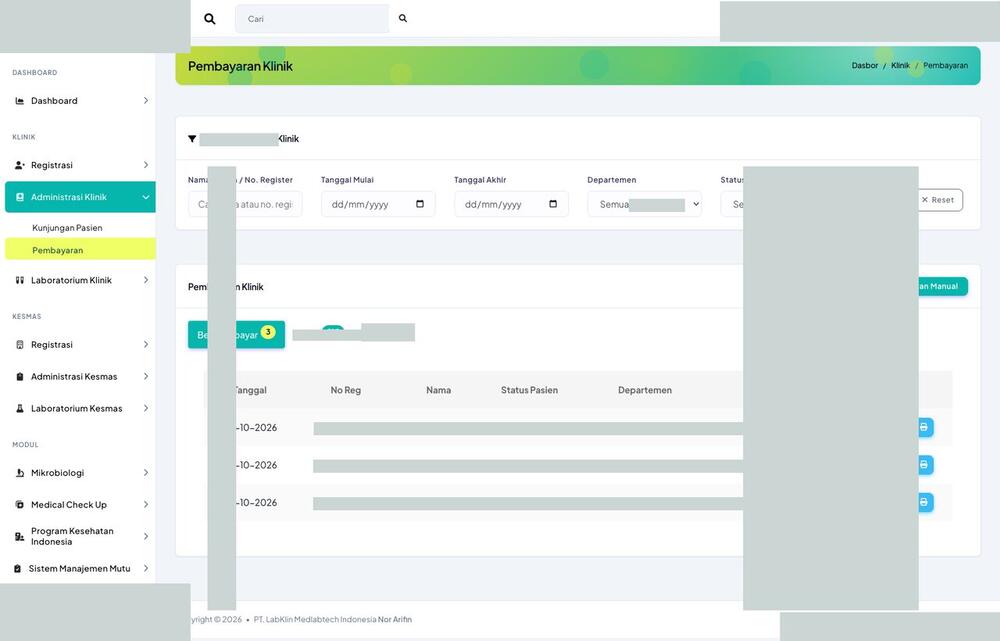Click the No Reg column header
1000x641 pixels.
tap(346, 390)
